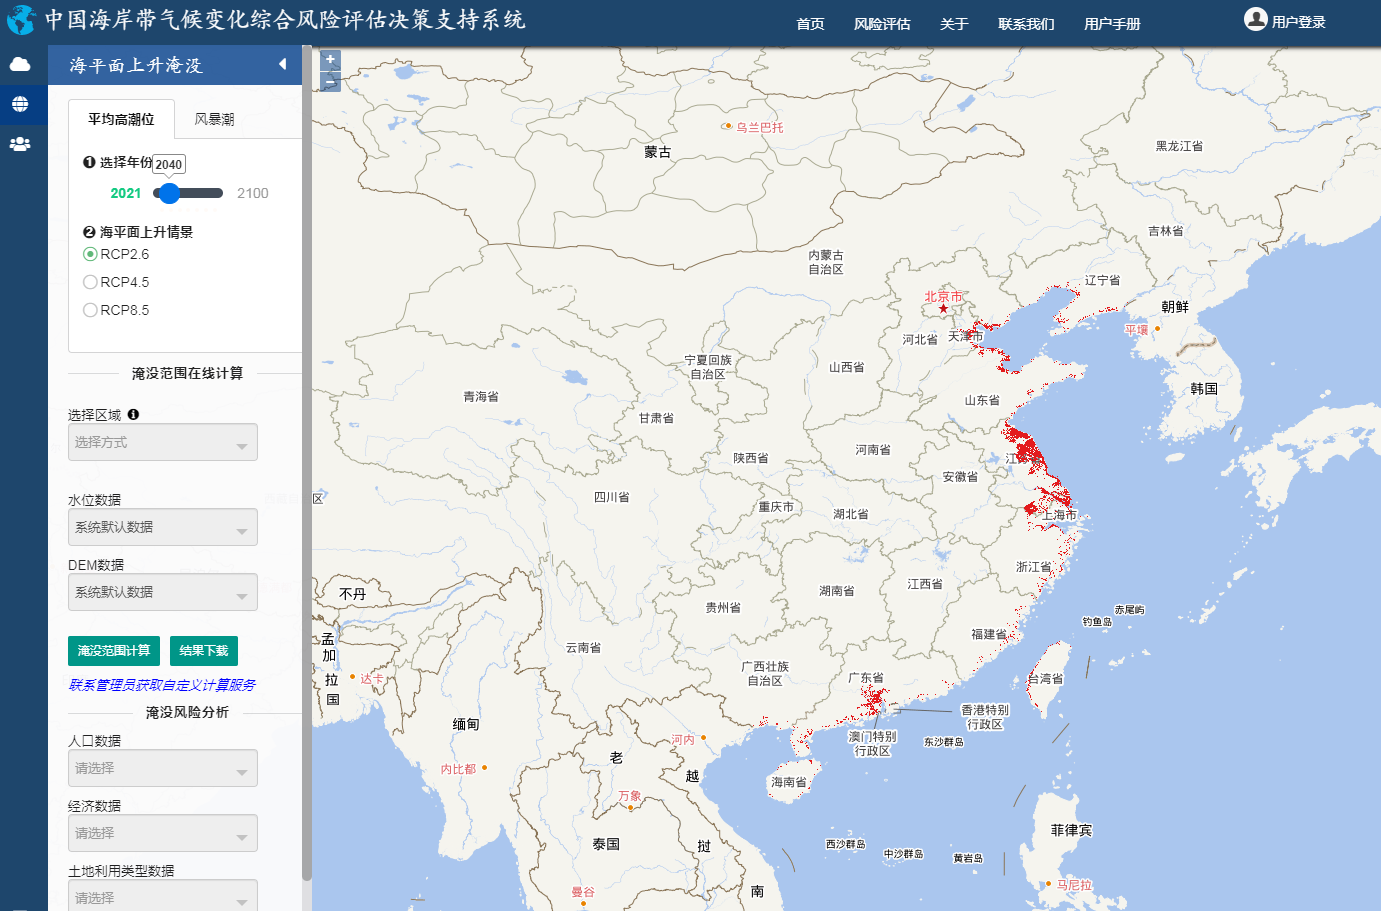Screen dimensions: 1381x911
Task: Open the 人口数据 dropdown
Action: (163, 768)
